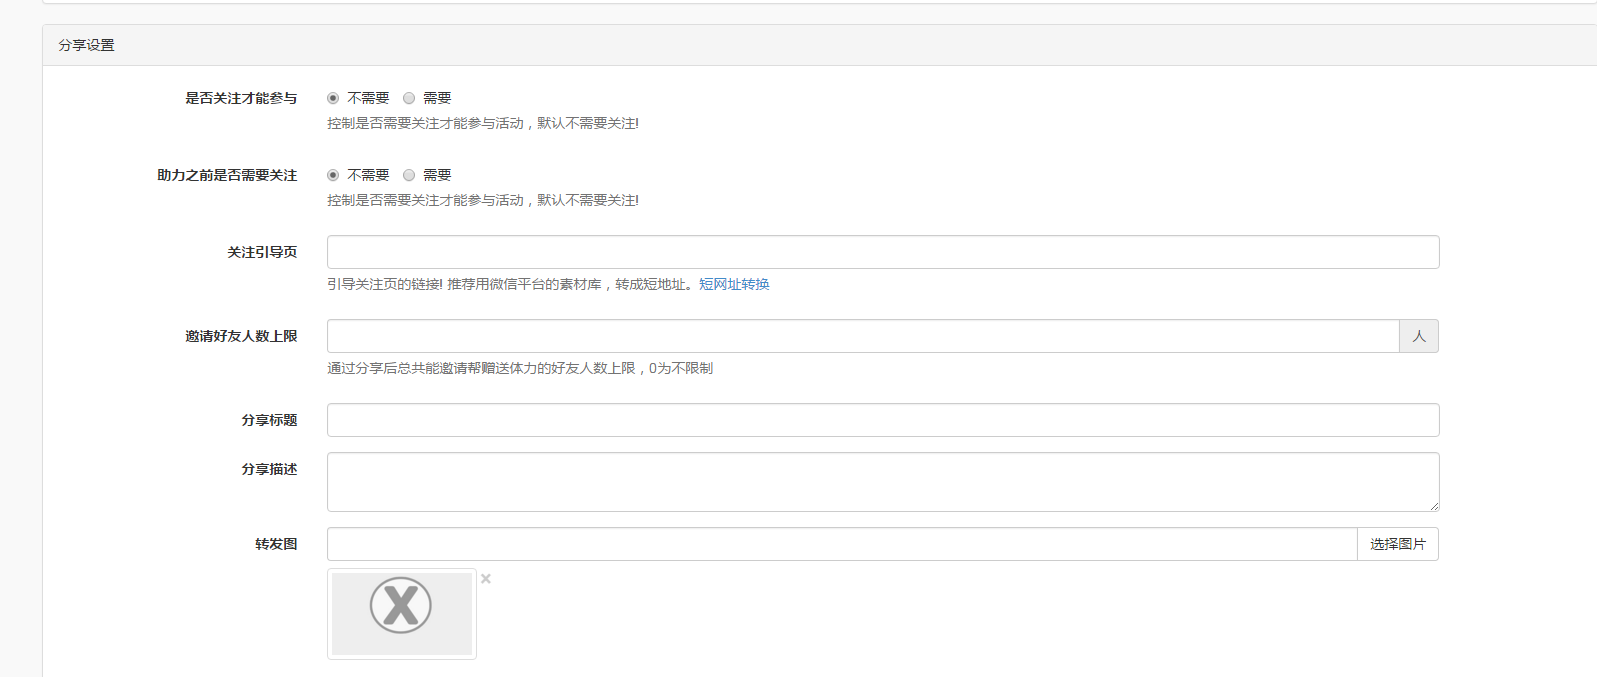Viewport: 1597px width, 677px height.
Task: Click the 转发图 label
Action: (x=276, y=544)
